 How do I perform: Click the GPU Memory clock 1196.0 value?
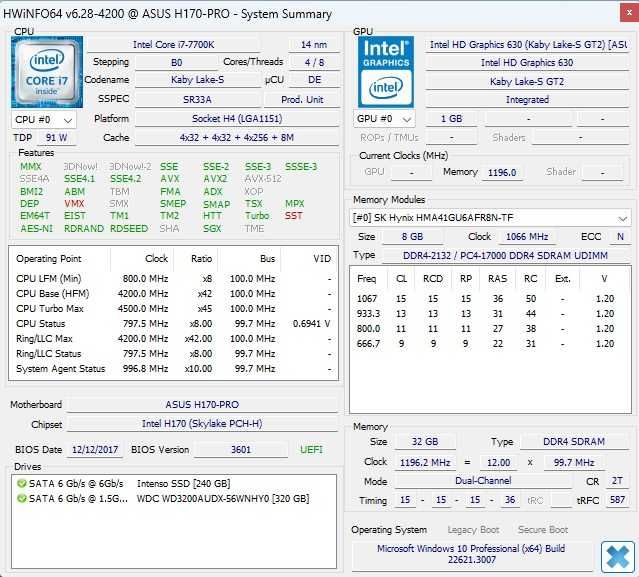(502, 173)
